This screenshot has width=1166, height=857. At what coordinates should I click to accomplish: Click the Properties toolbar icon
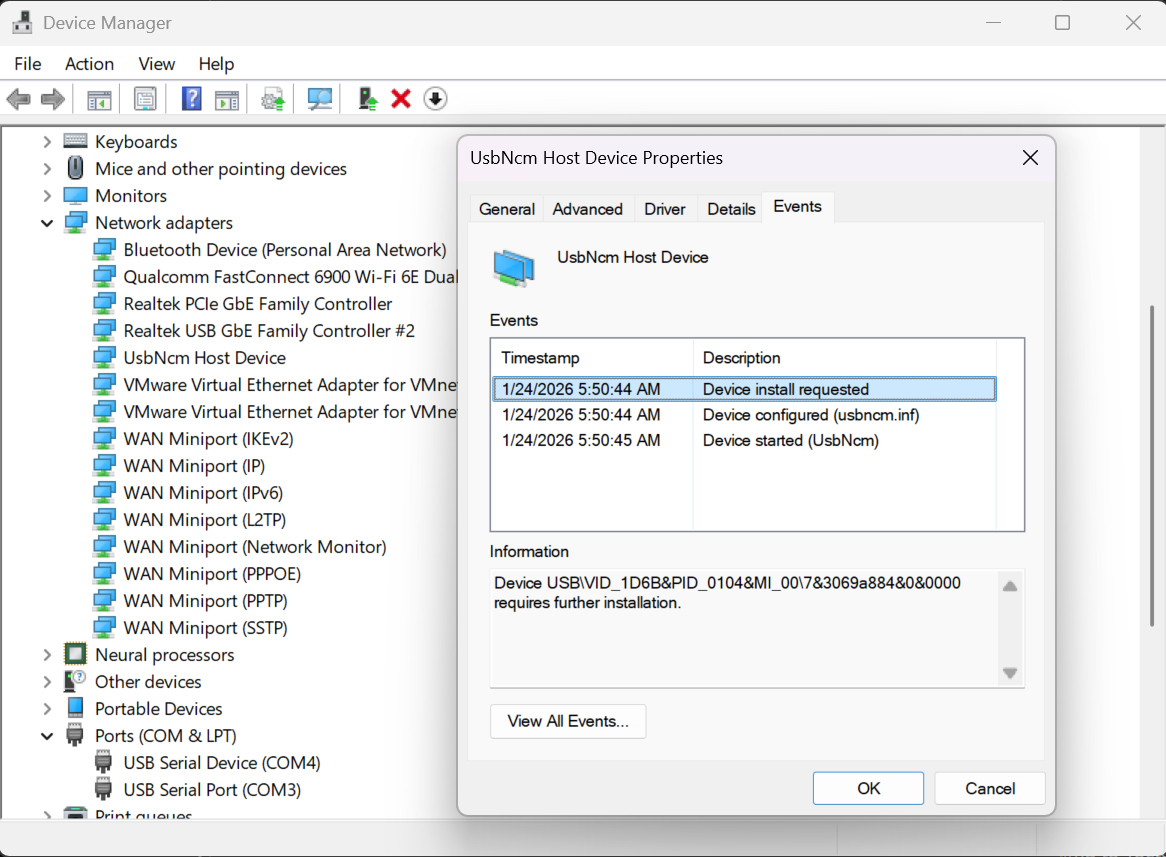[x=145, y=99]
